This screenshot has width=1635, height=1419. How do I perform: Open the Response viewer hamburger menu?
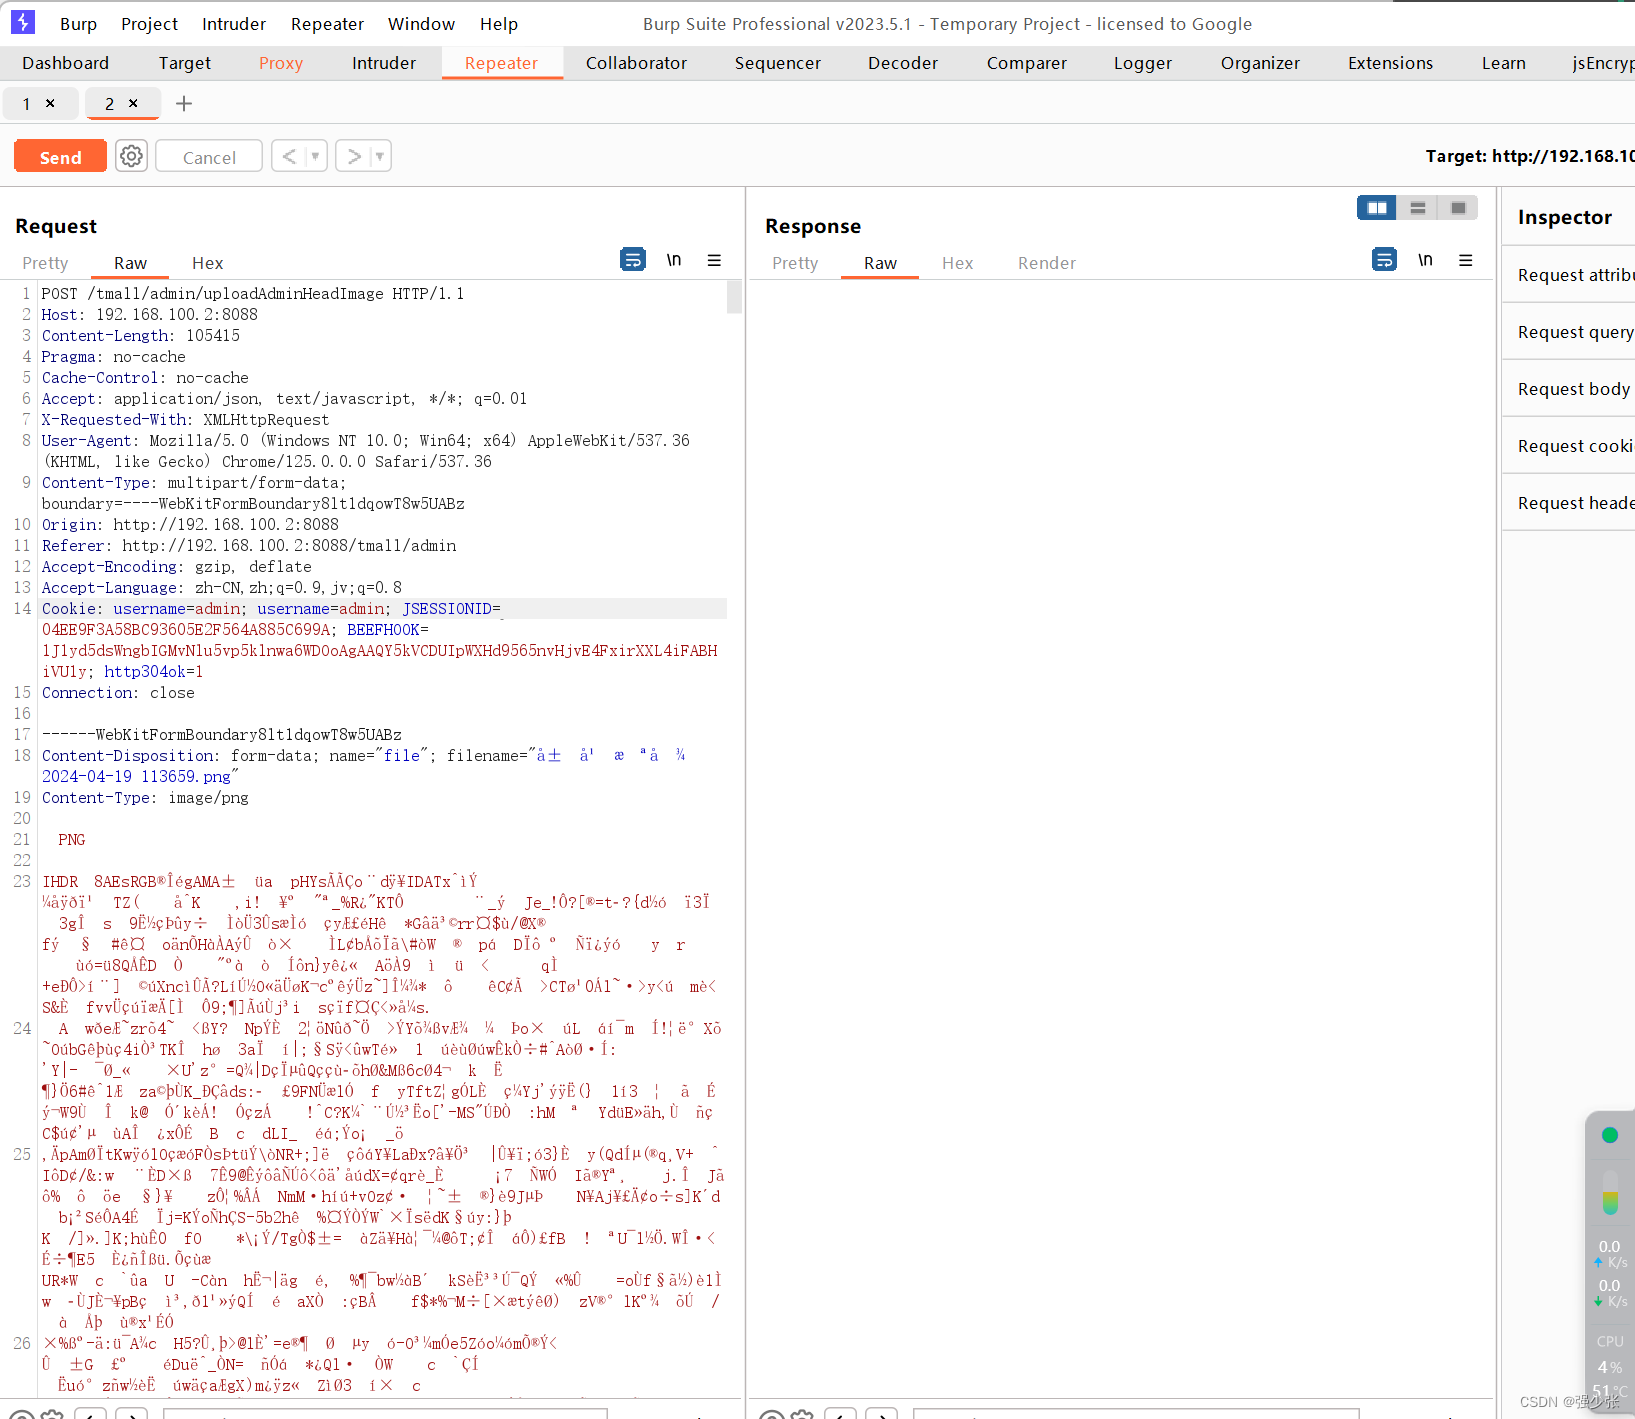(1466, 260)
